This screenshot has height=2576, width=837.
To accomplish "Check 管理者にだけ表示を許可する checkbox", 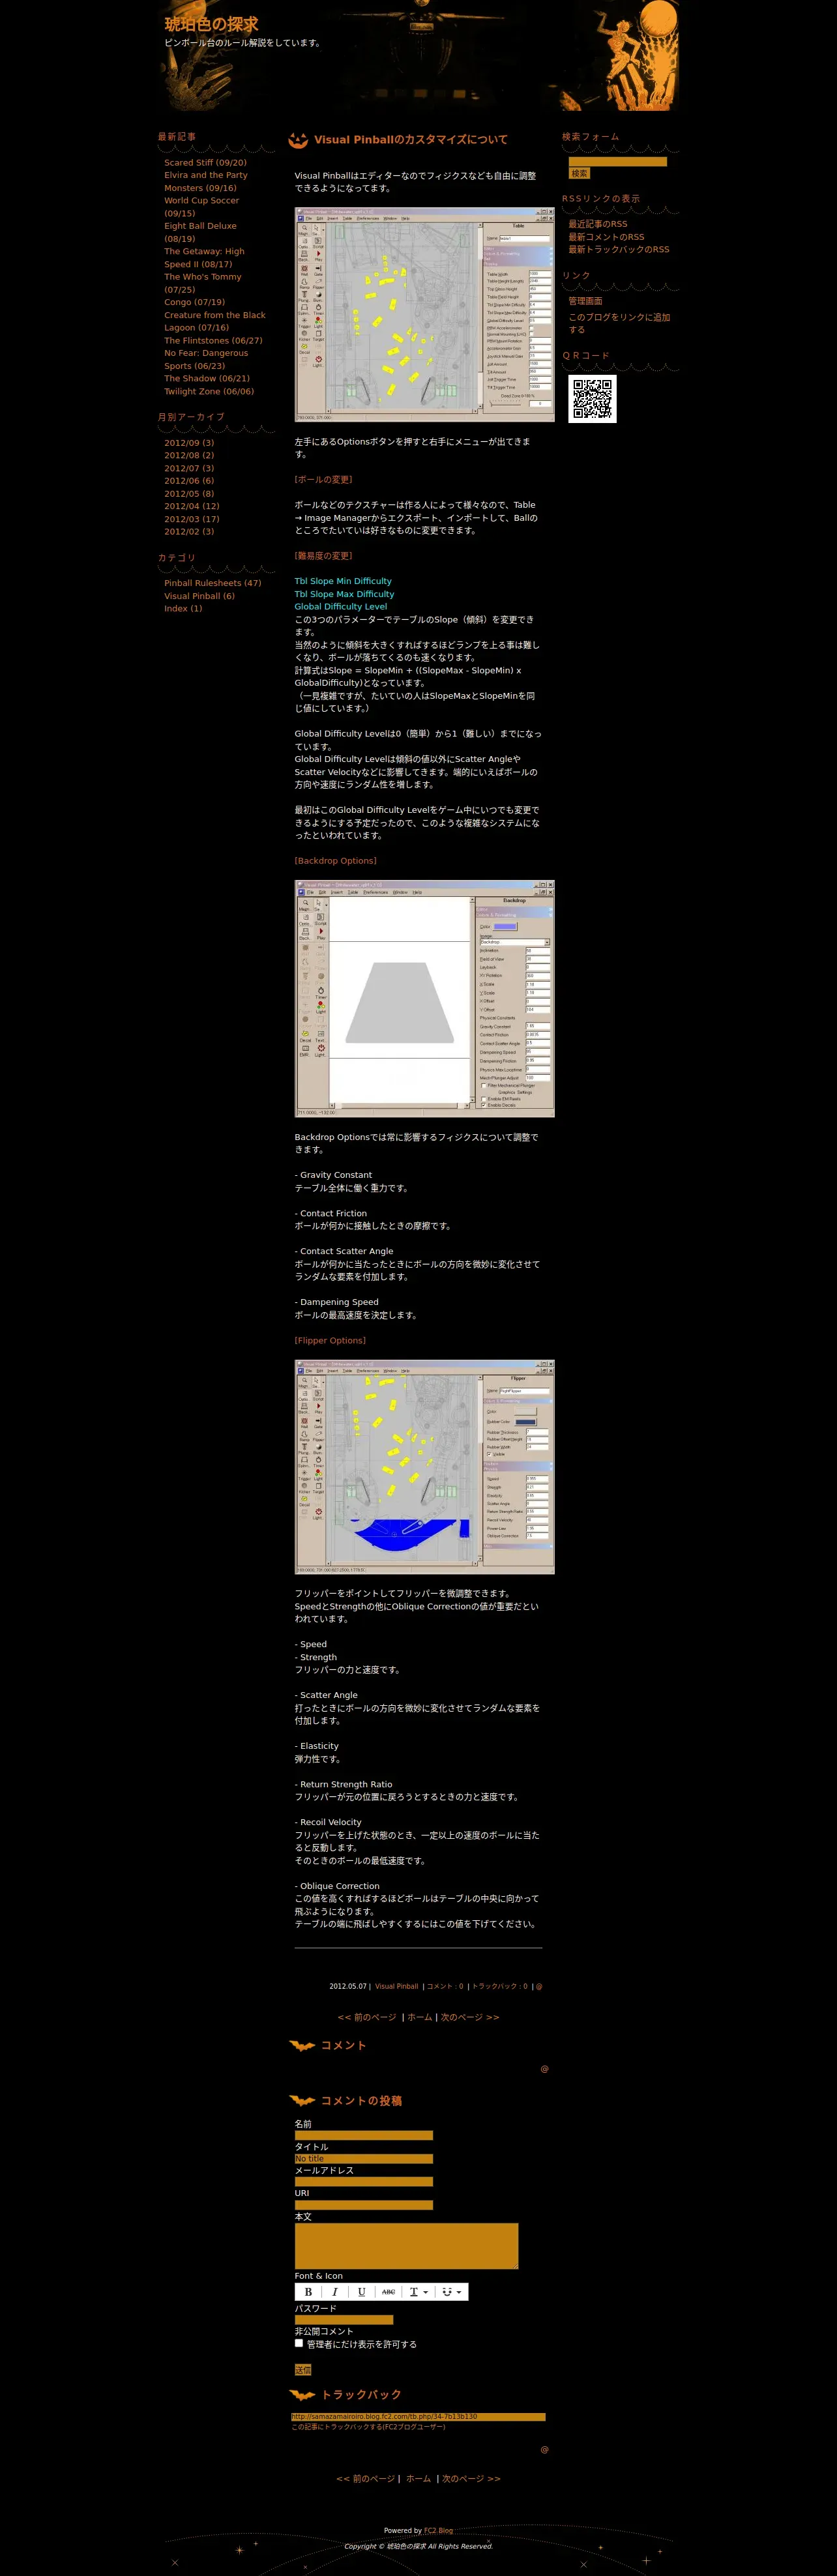I will [x=298, y=2343].
